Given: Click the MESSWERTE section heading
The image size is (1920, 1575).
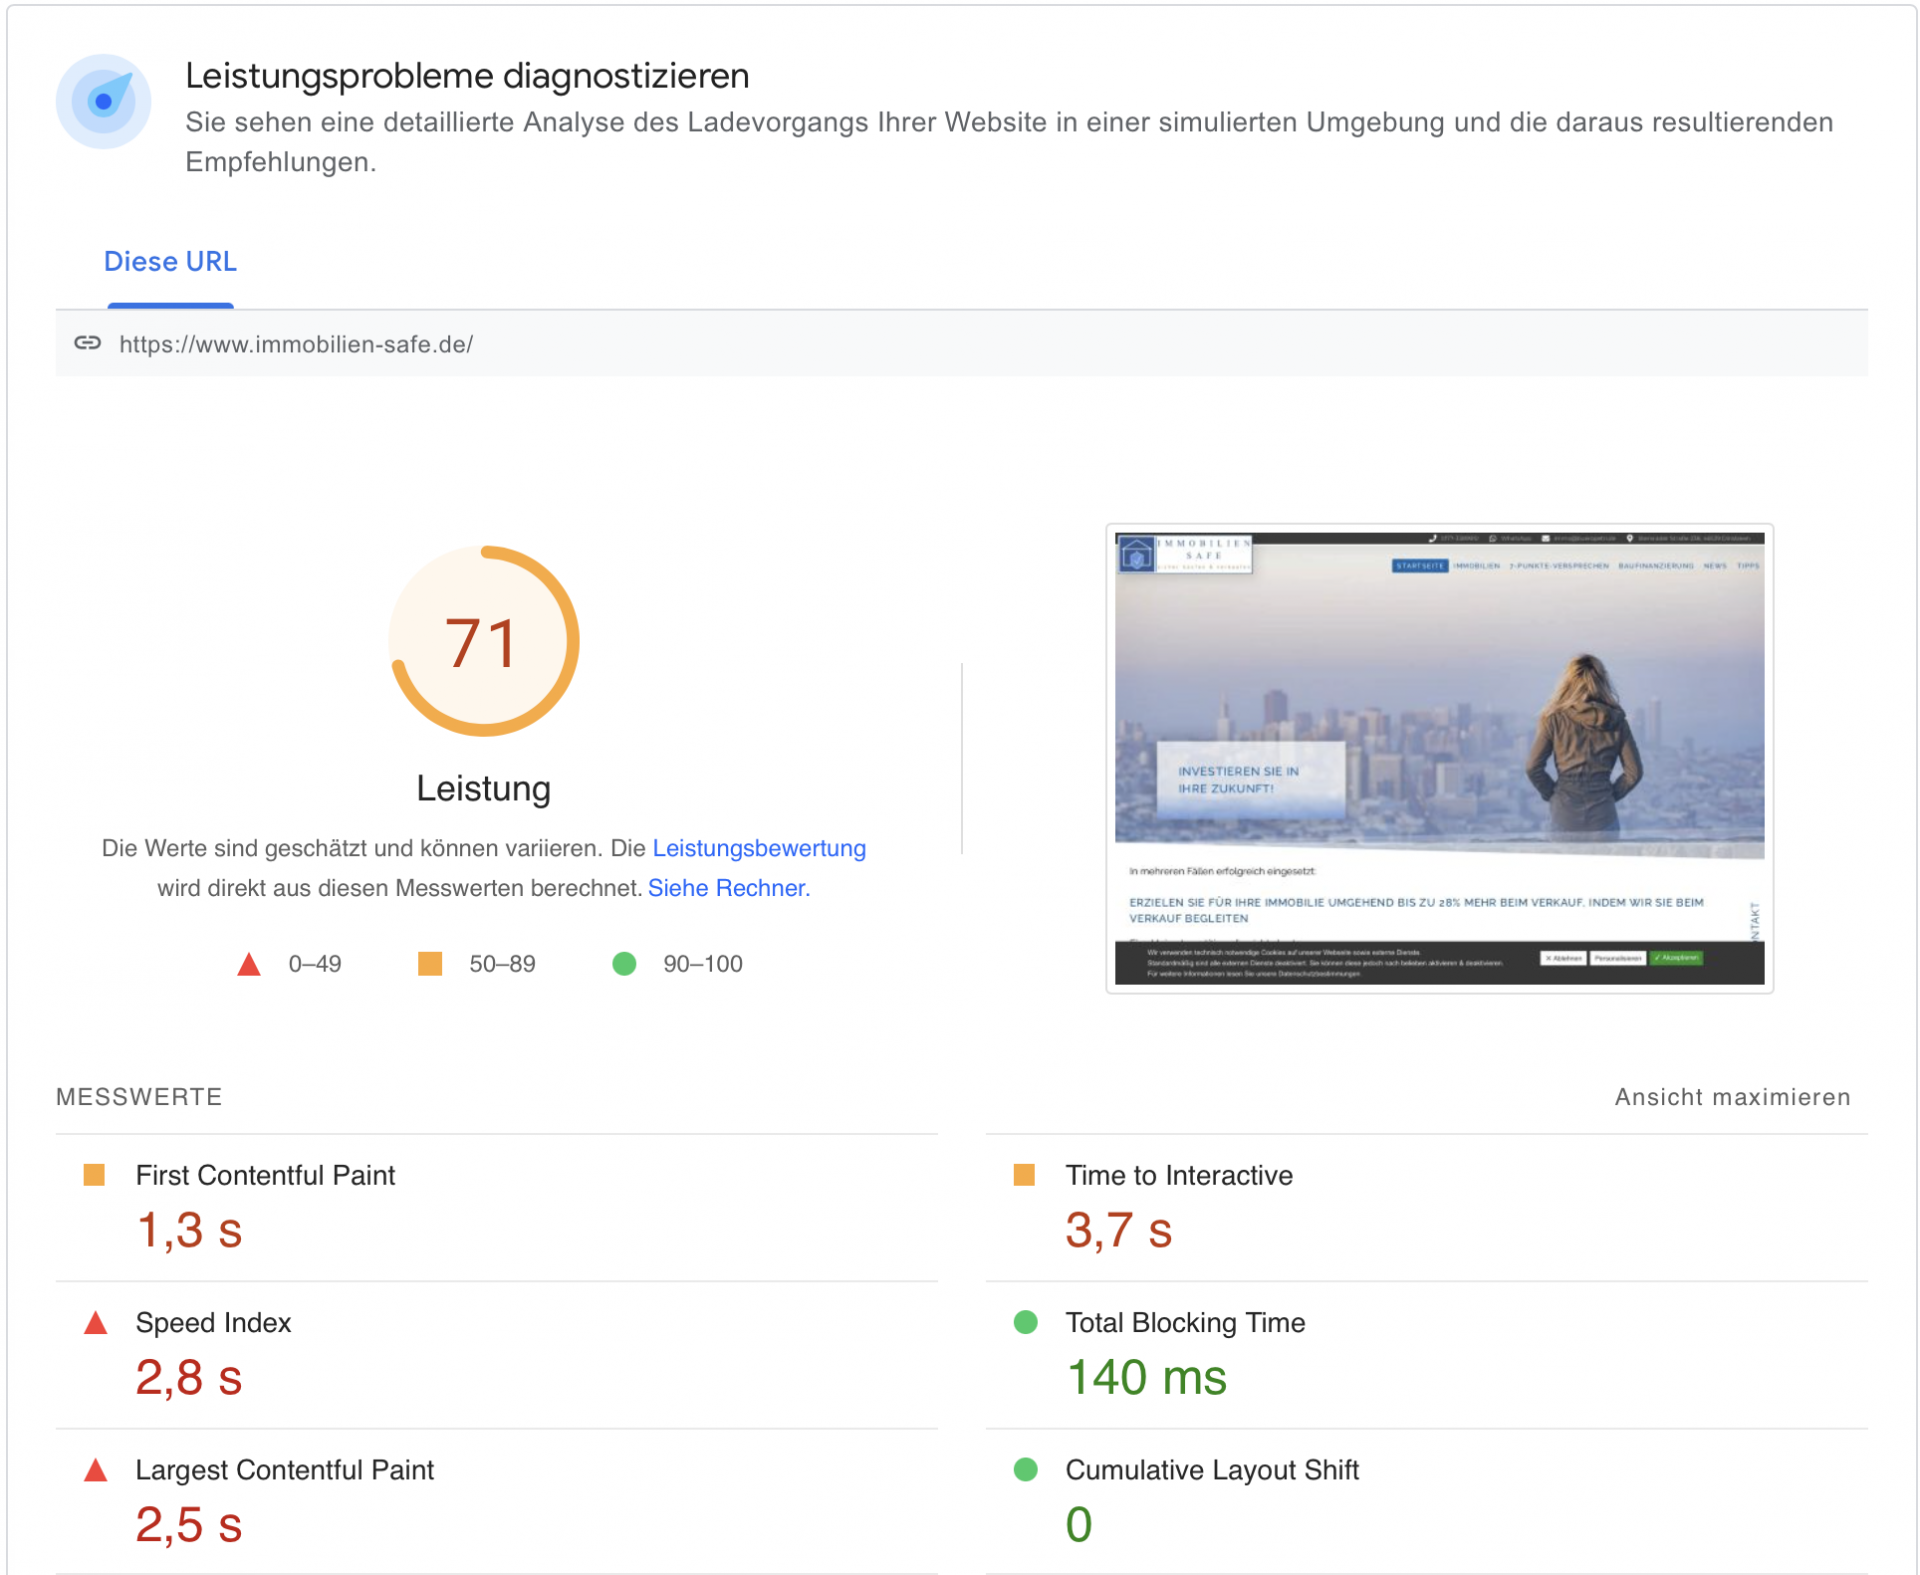Looking at the screenshot, I should click(139, 1097).
